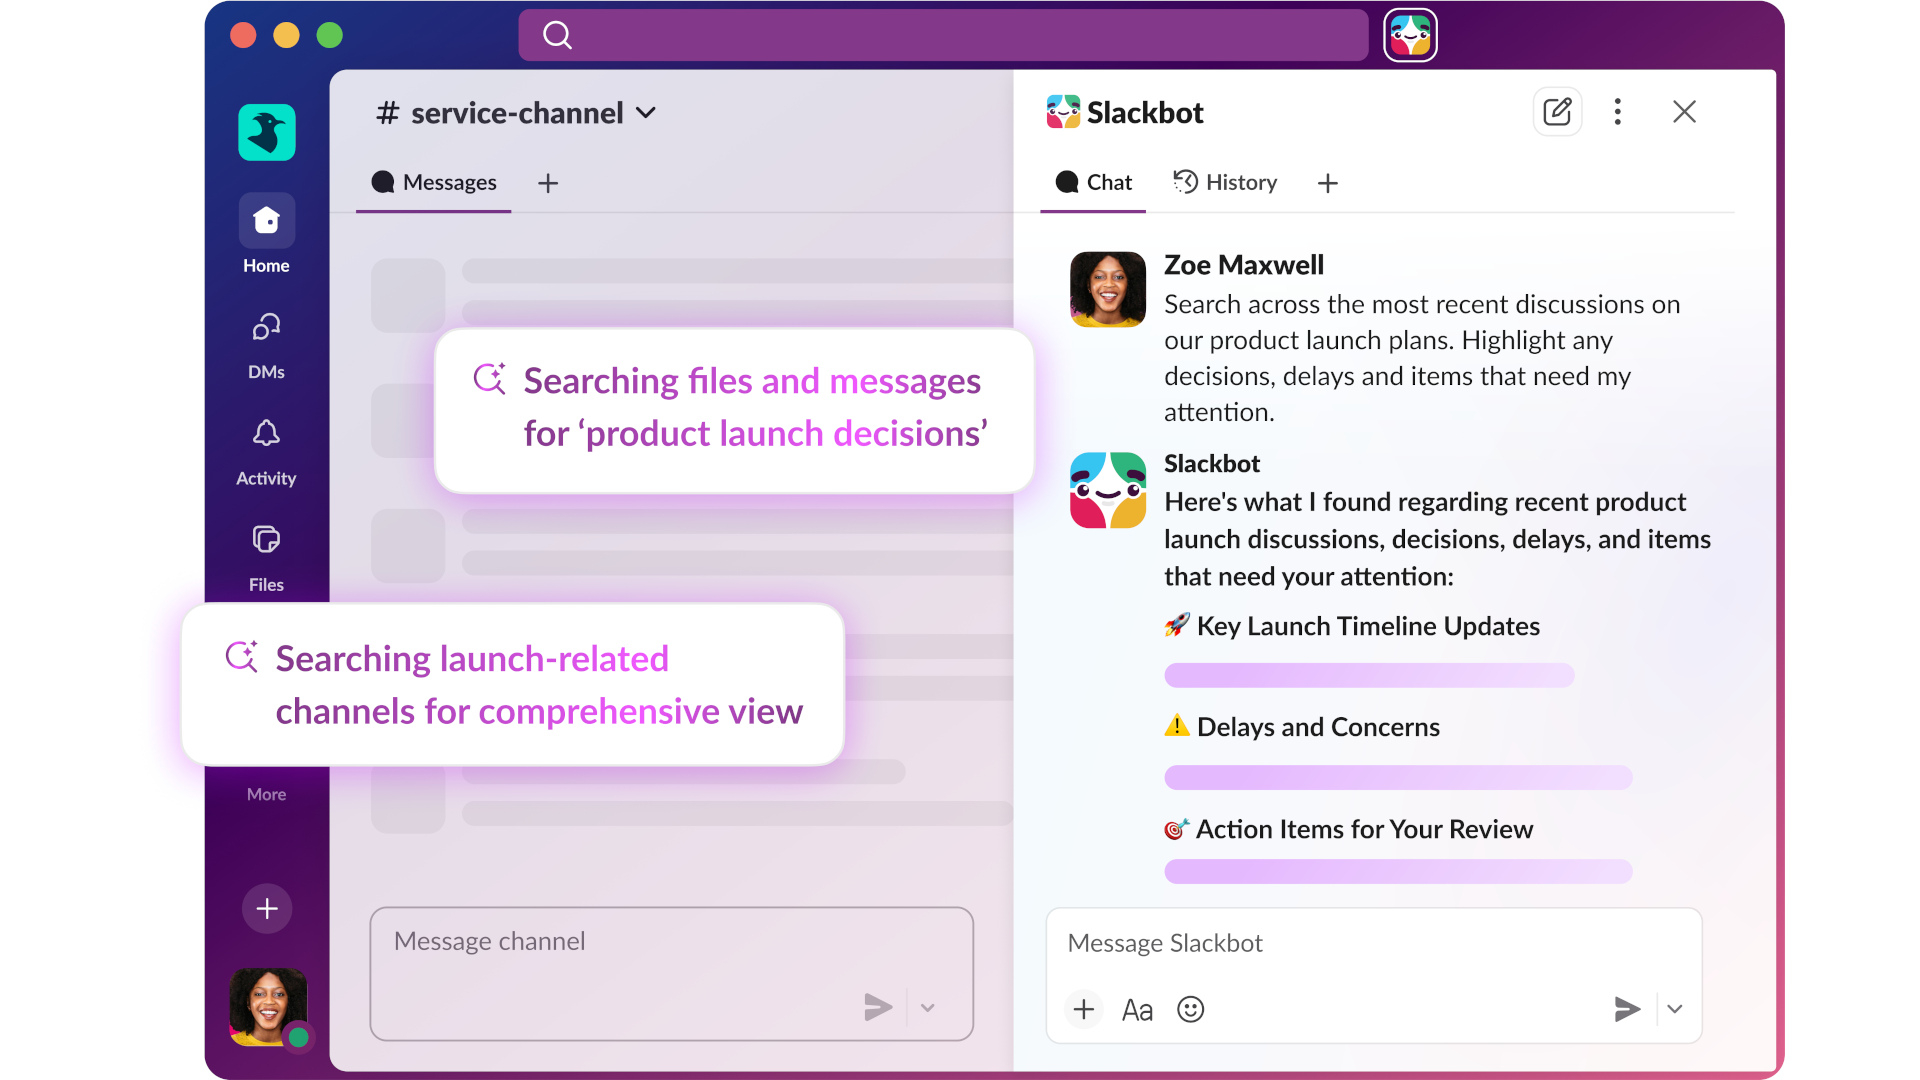Expand send options in the channel composer
Image resolution: width=1920 pixels, height=1080 pixels.
click(928, 1007)
